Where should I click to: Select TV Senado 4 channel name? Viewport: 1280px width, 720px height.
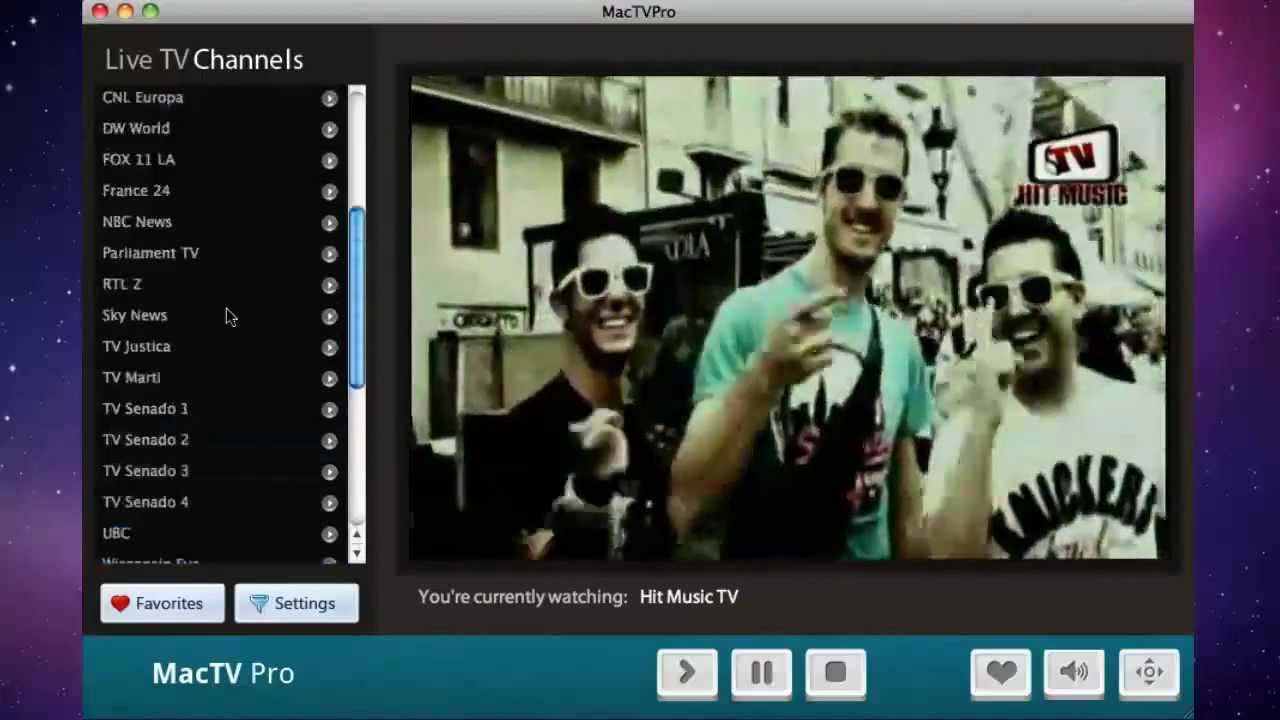145,502
